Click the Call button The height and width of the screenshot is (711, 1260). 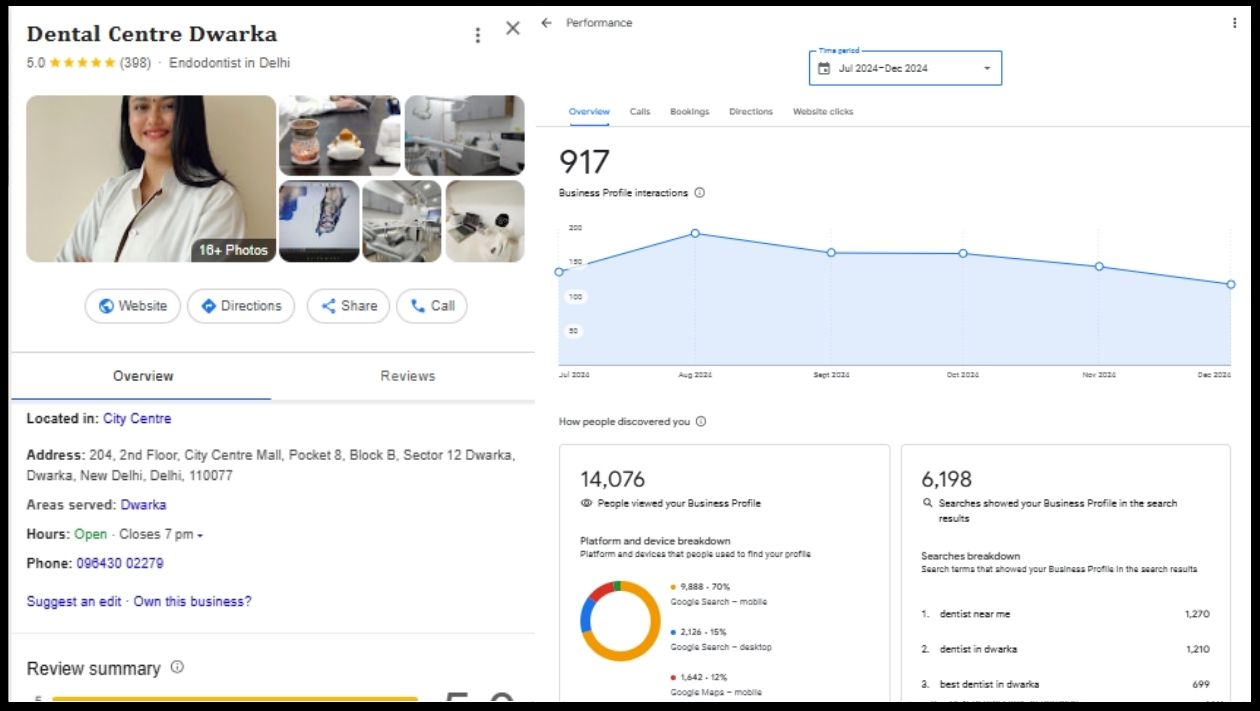pyautogui.click(x=432, y=306)
